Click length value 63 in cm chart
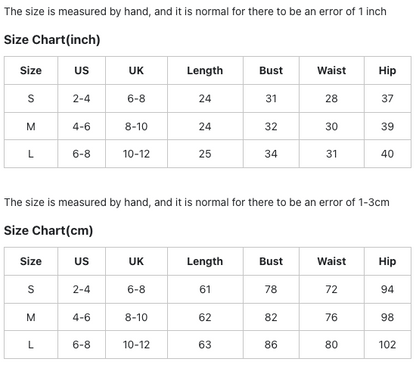This screenshot has height=365, width=416. tap(205, 345)
